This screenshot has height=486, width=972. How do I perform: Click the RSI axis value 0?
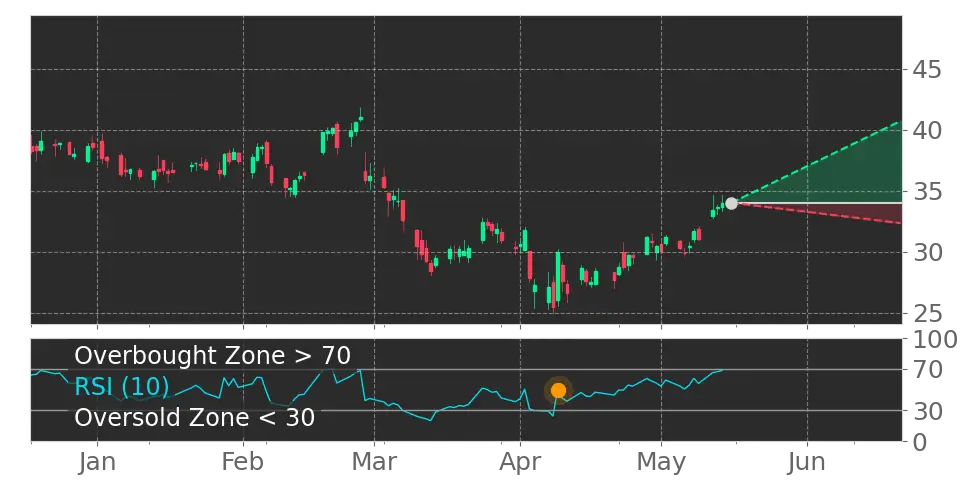coord(919,442)
